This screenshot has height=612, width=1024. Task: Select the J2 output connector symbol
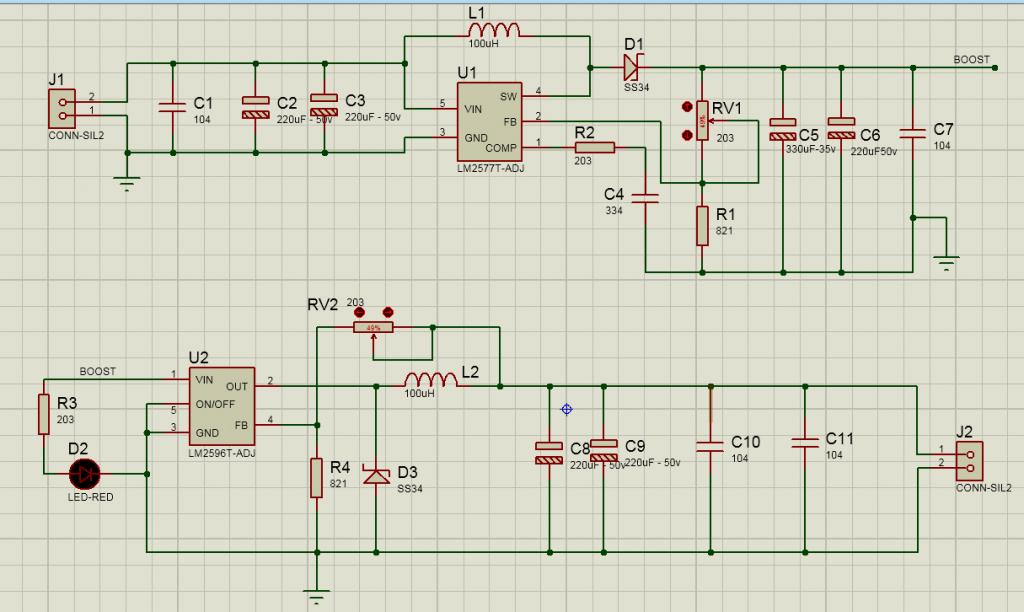(x=970, y=461)
